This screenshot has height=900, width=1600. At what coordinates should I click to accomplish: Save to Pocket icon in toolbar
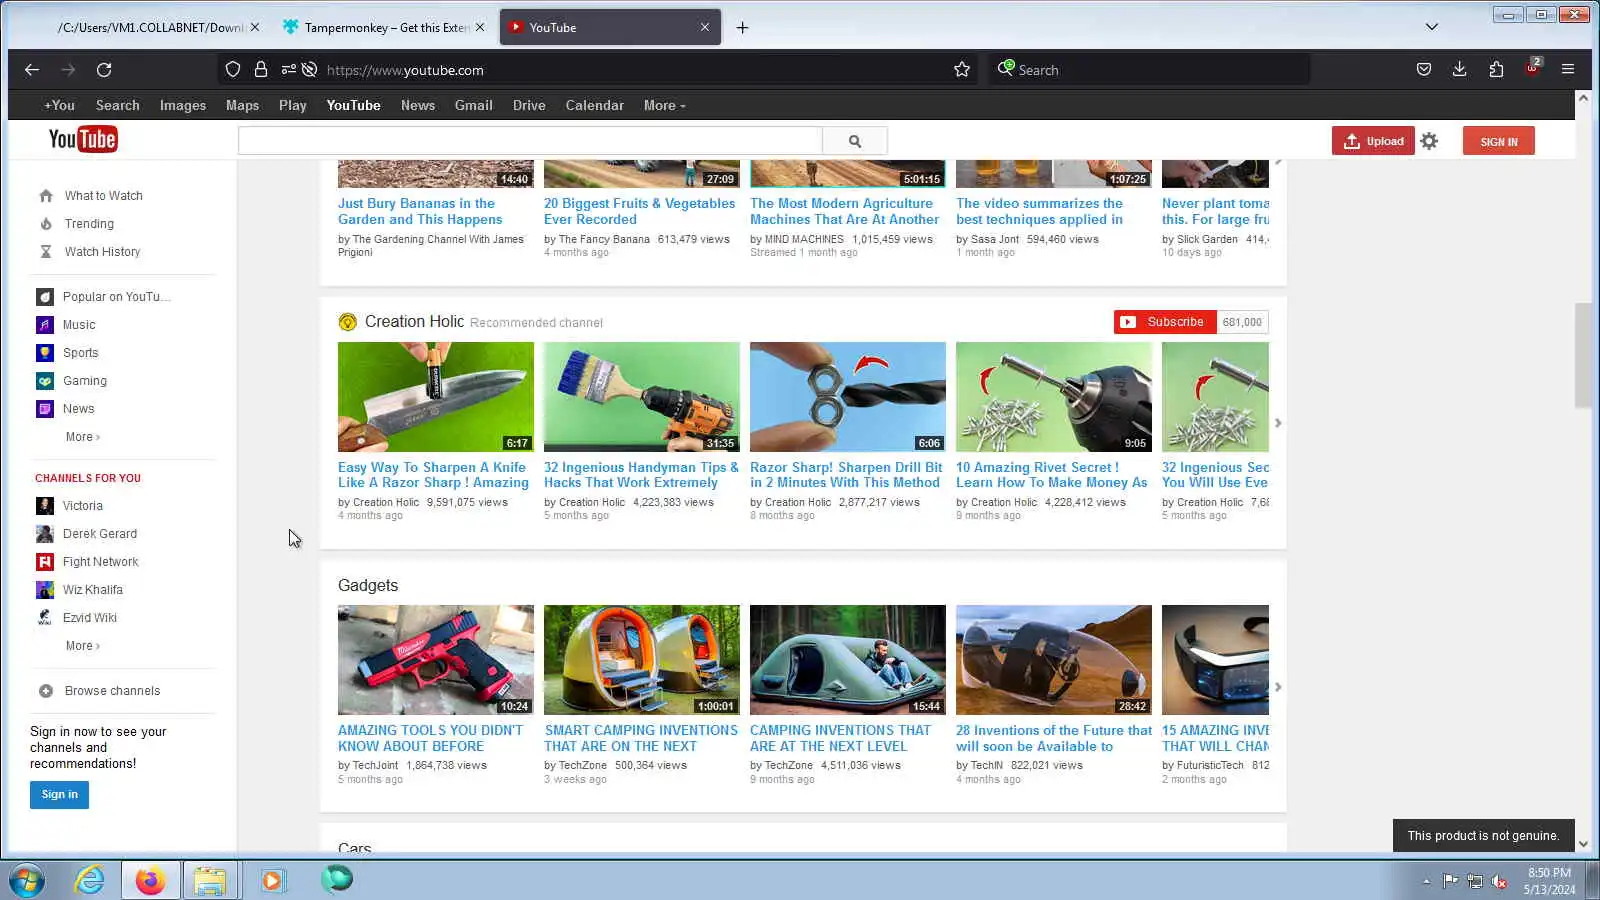[1424, 70]
